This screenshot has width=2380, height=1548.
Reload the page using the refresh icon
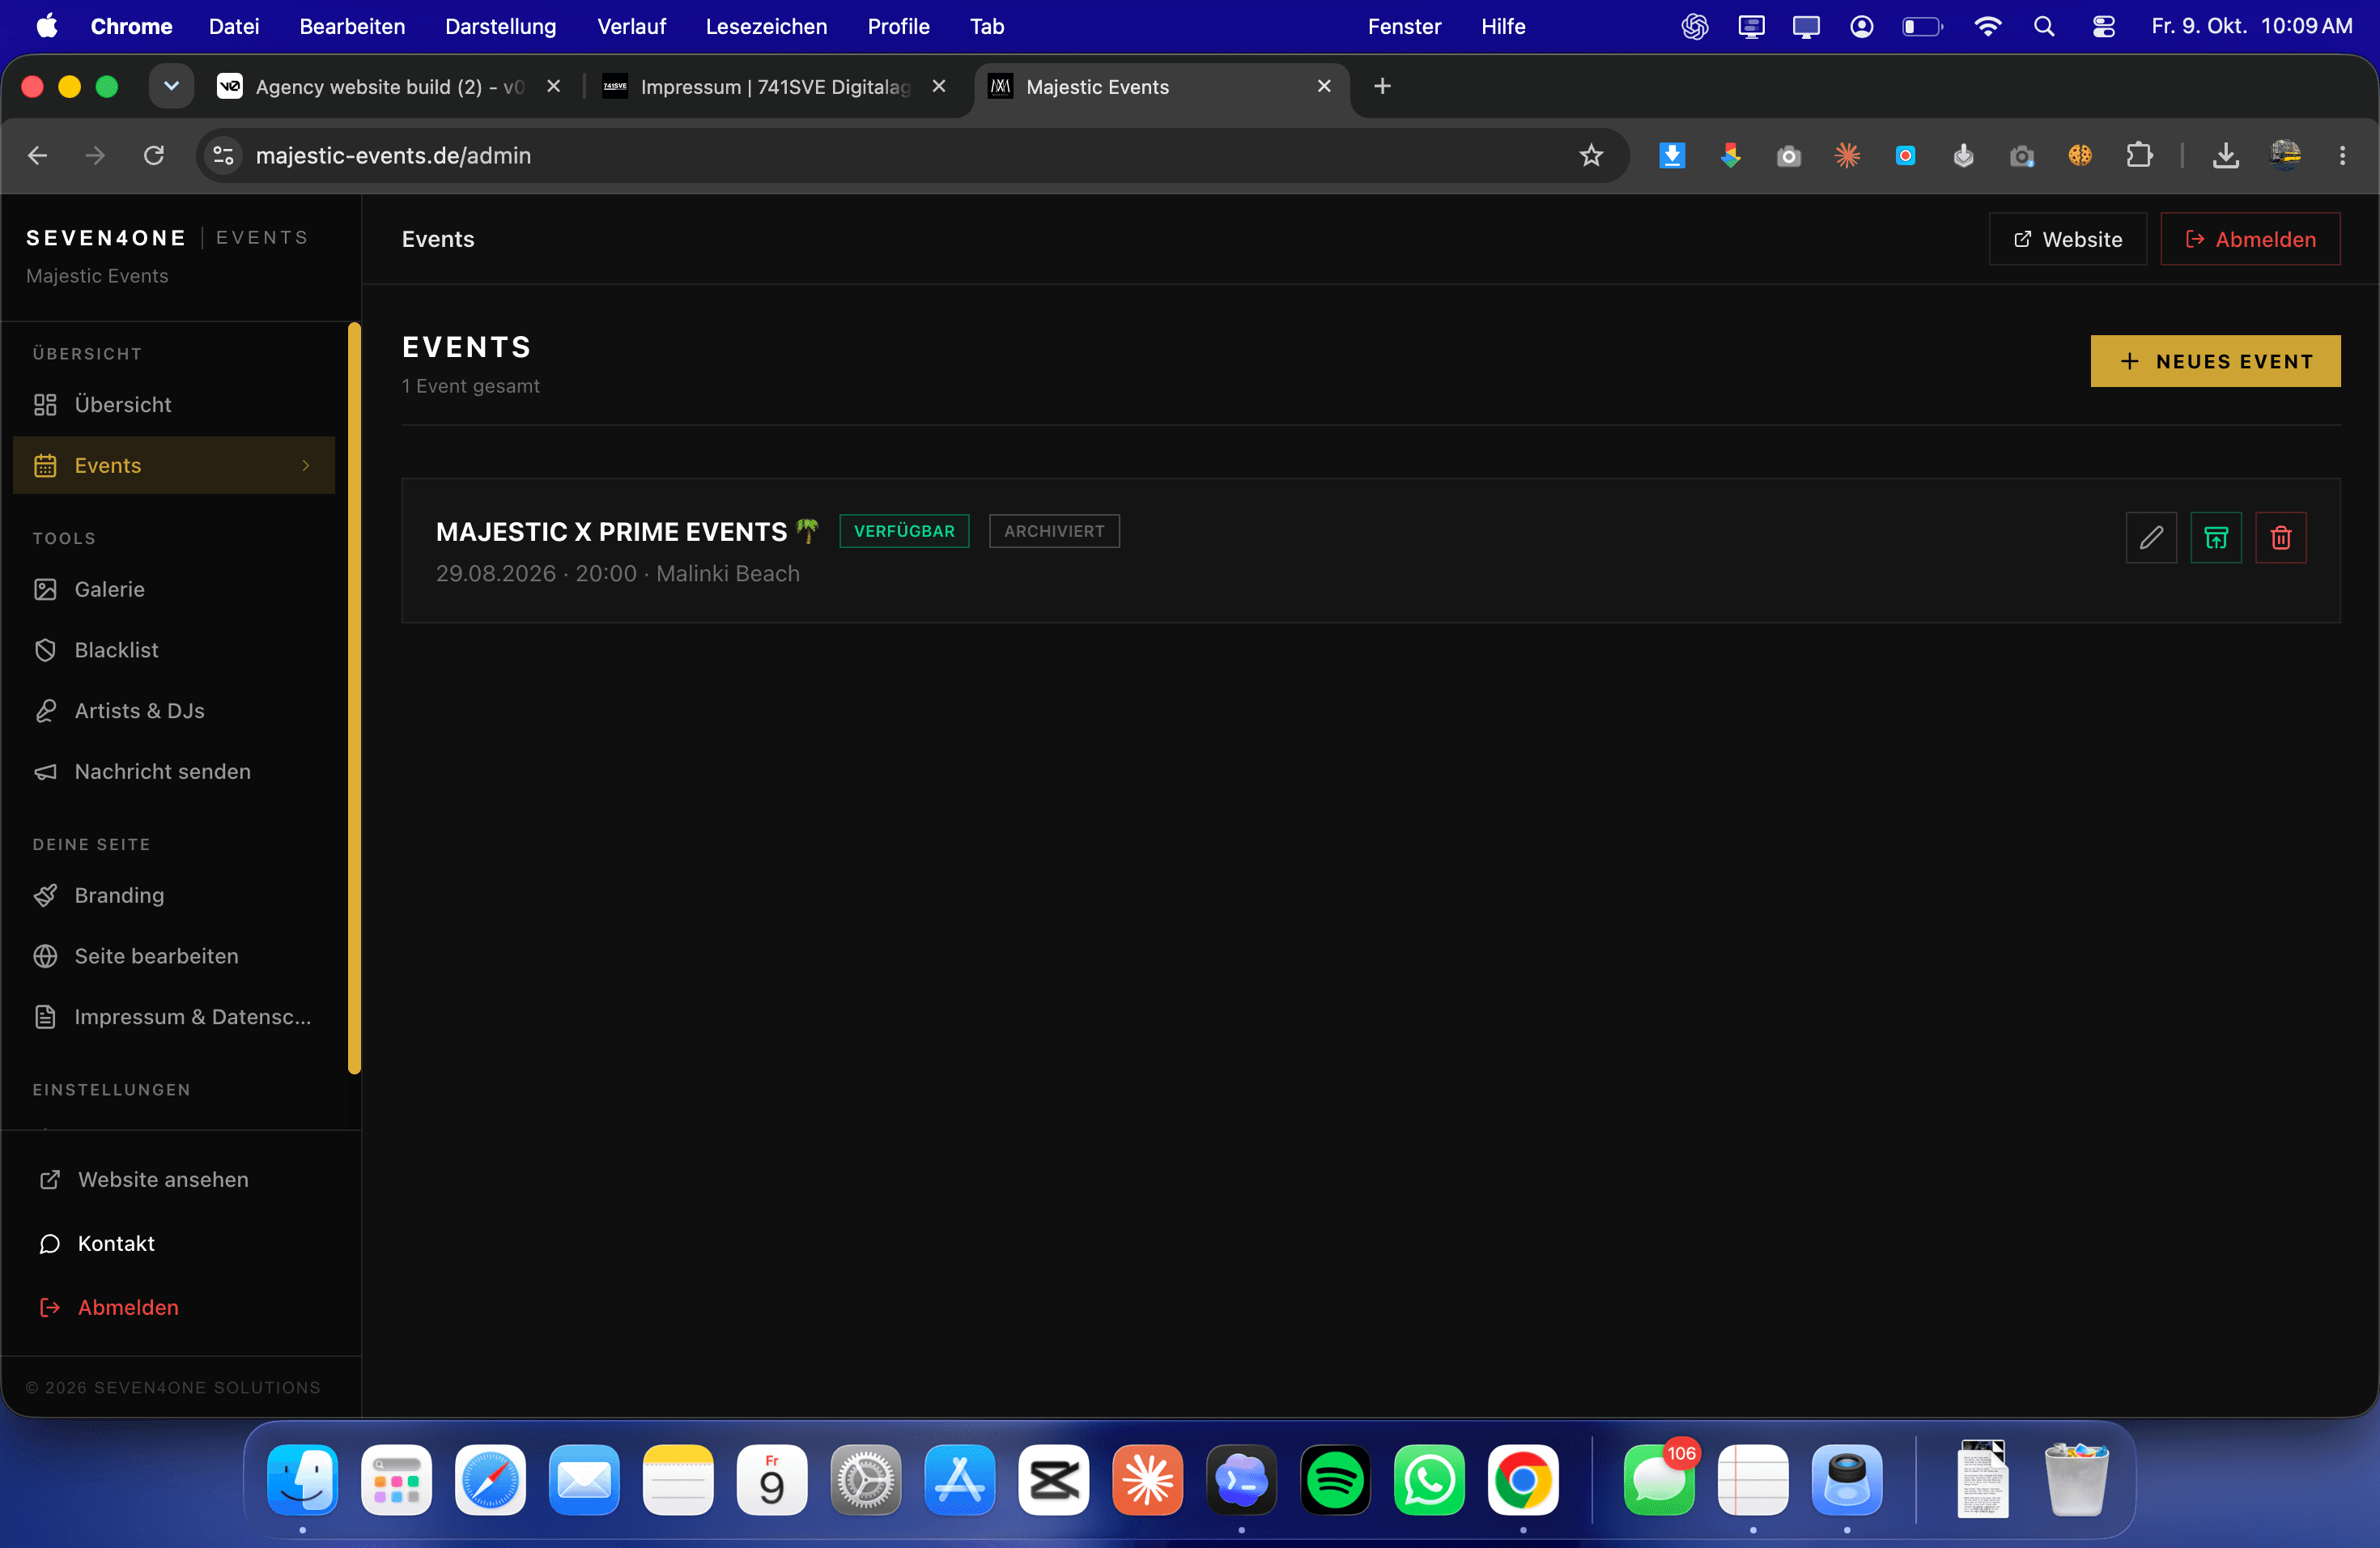point(154,155)
